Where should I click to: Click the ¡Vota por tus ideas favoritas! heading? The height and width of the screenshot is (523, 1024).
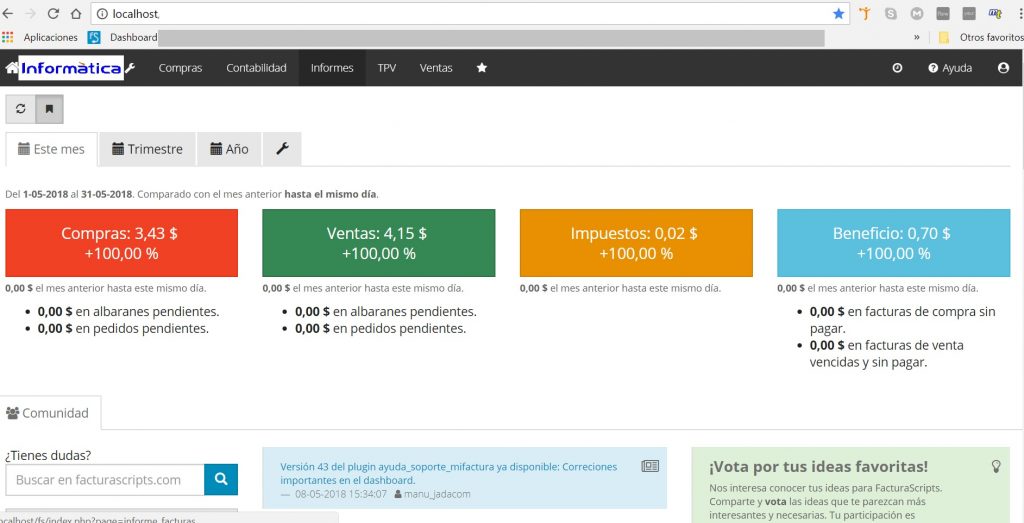[818, 467]
